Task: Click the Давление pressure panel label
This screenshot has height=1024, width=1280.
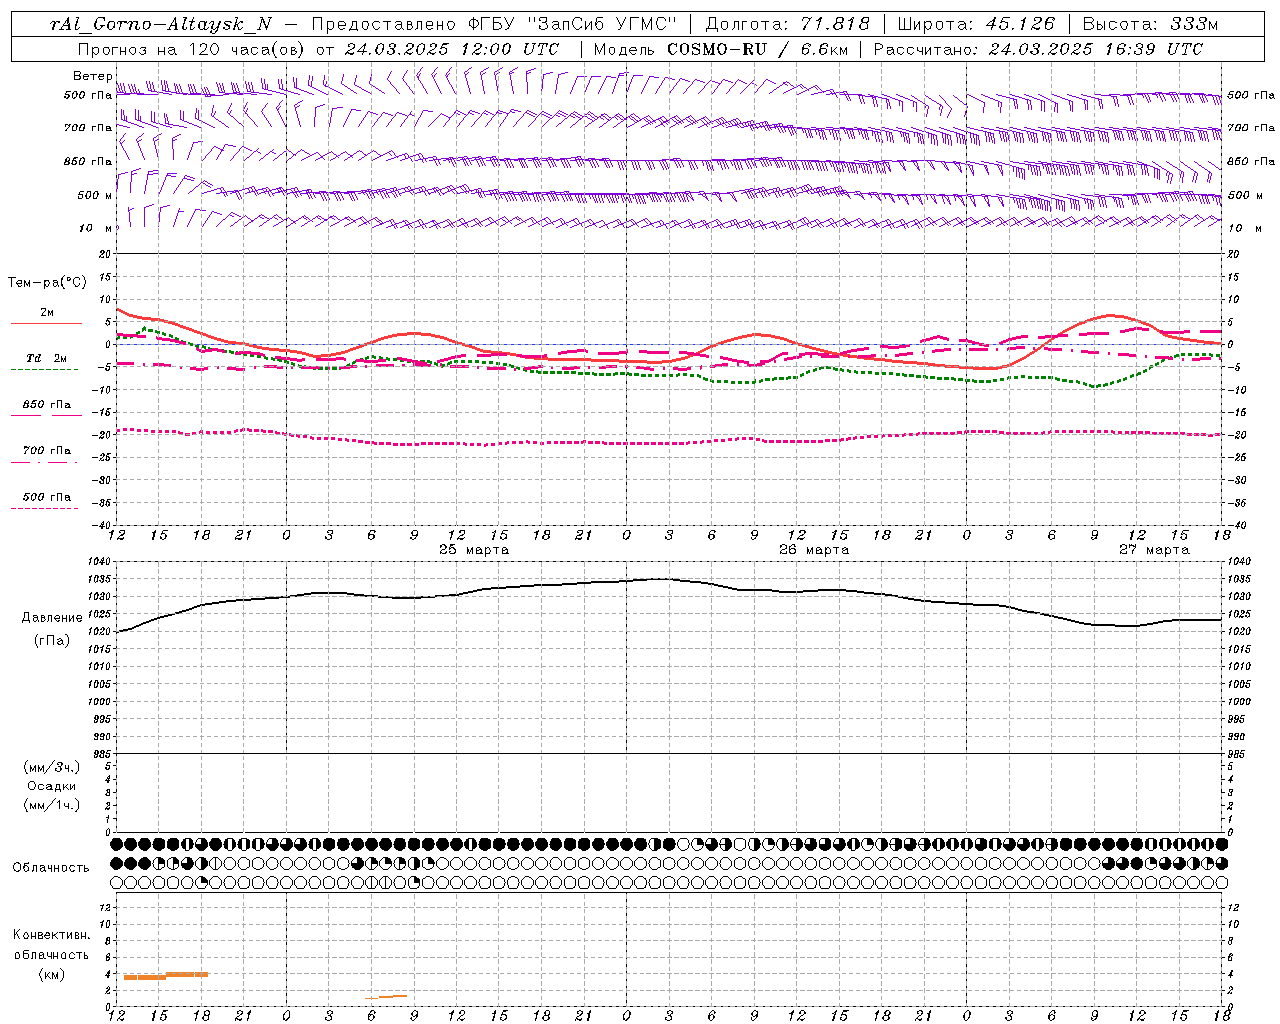Action: (x=51, y=618)
